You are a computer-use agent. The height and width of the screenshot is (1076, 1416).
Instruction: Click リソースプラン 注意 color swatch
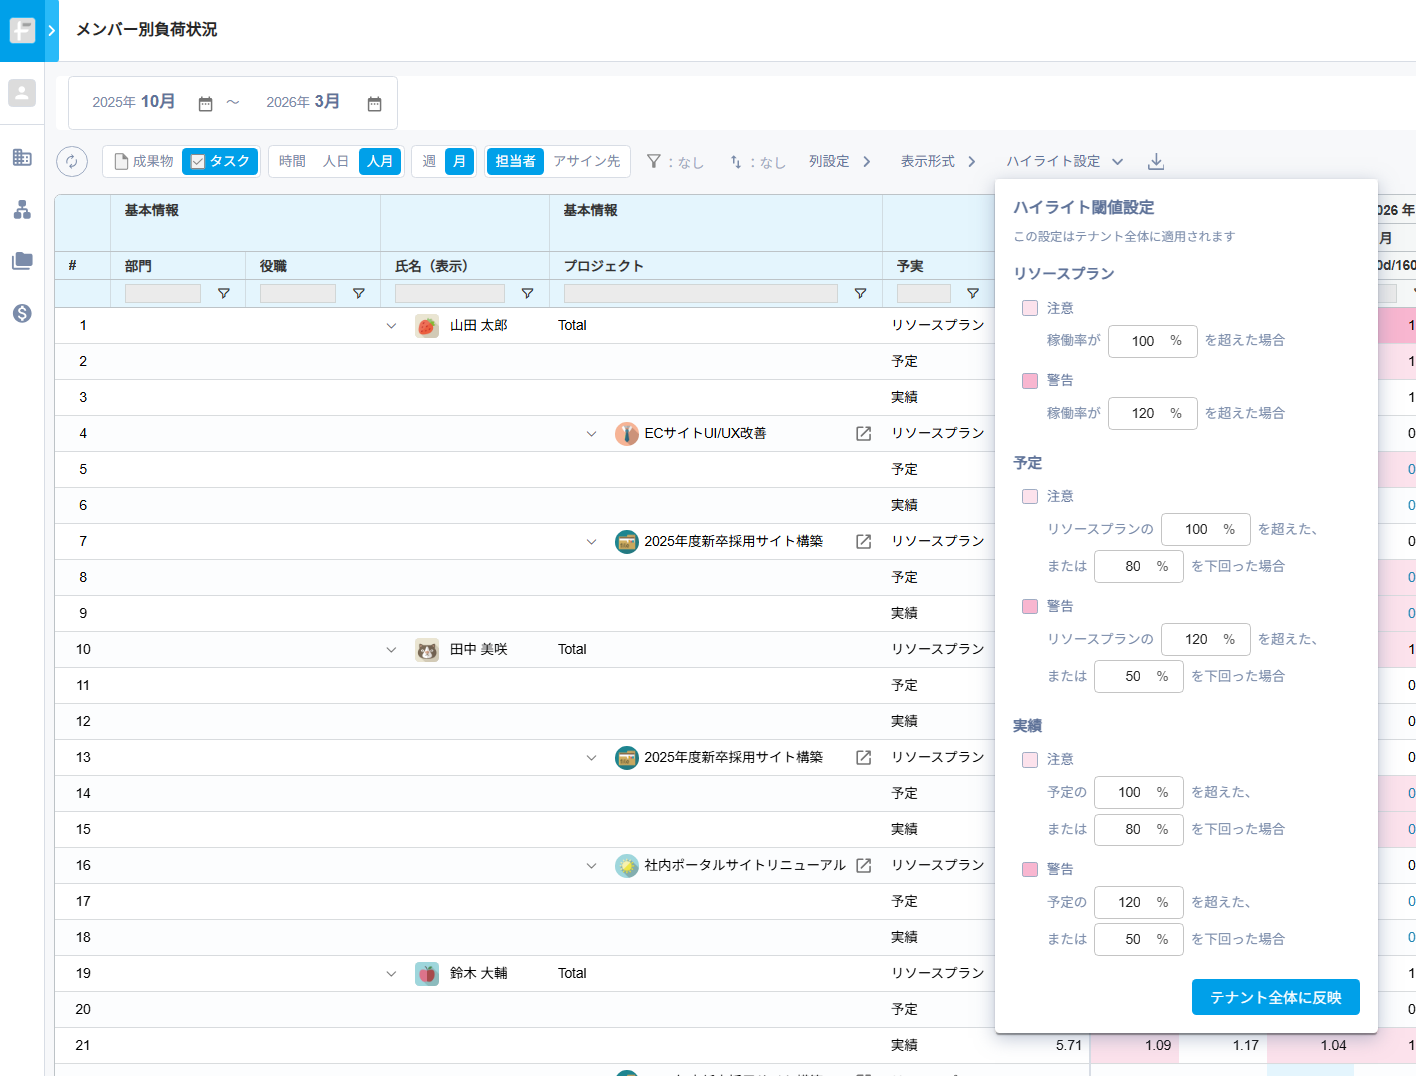coord(1030,308)
